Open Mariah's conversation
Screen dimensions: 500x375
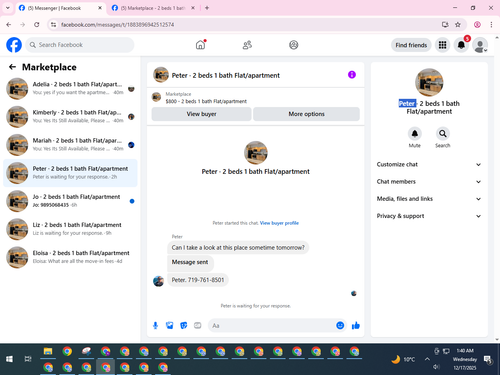[70, 145]
